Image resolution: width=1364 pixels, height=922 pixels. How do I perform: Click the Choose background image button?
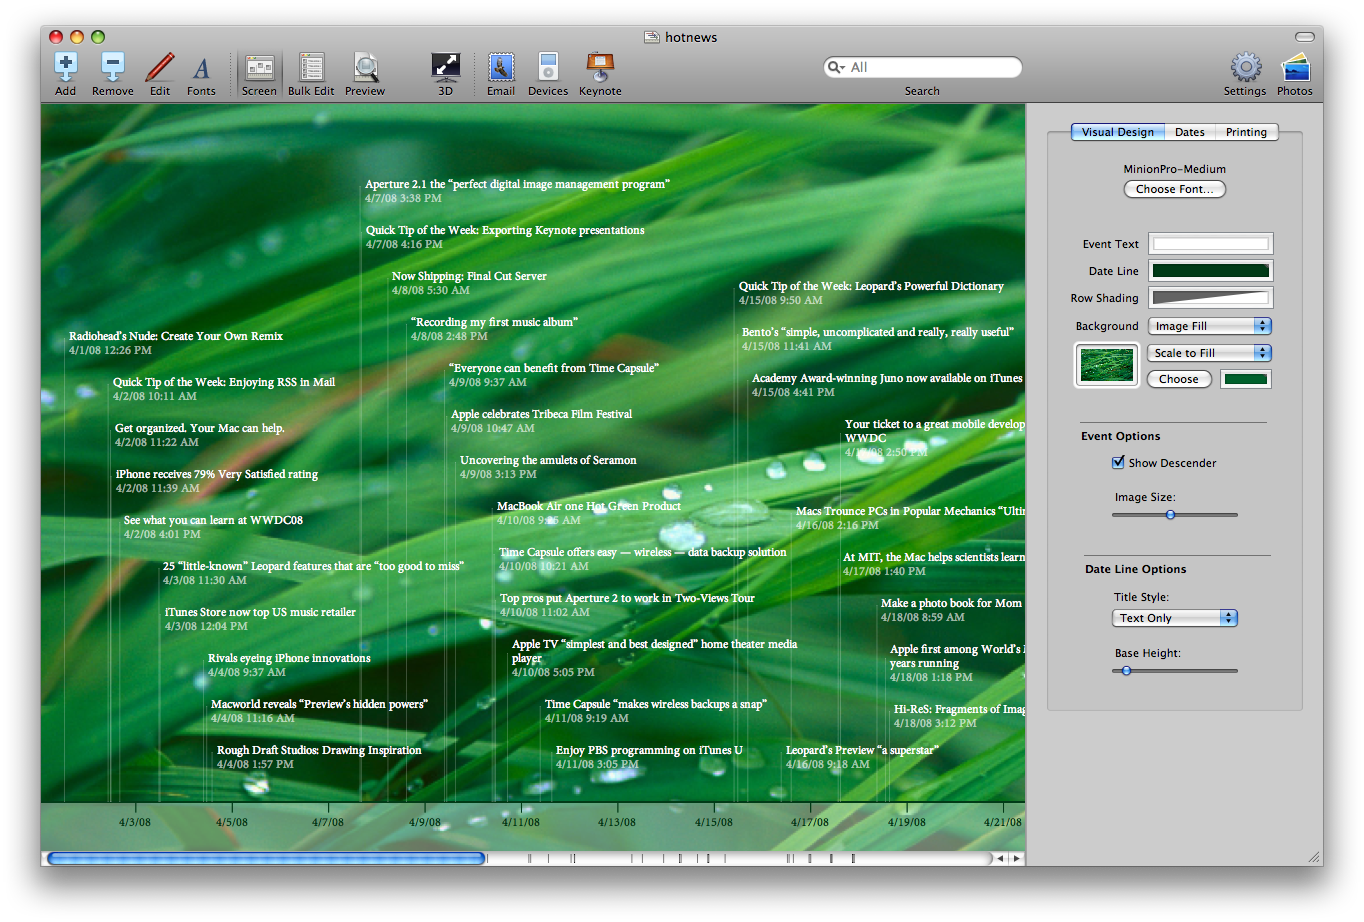click(x=1179, y=379)
